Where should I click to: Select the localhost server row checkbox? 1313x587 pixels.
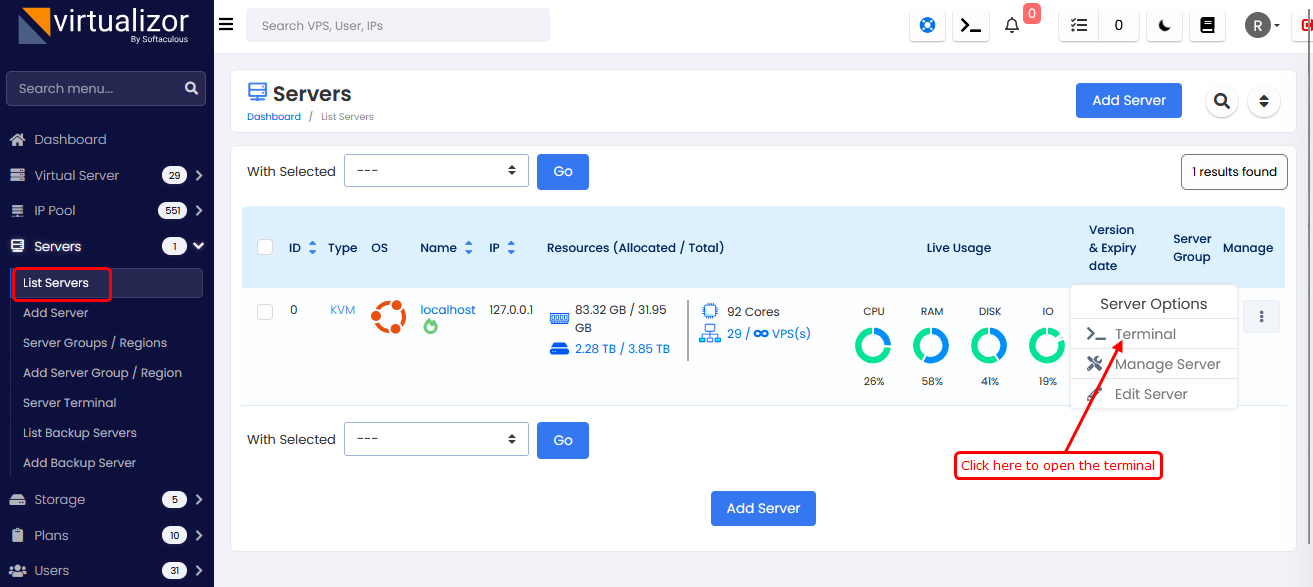click(265, 312)
